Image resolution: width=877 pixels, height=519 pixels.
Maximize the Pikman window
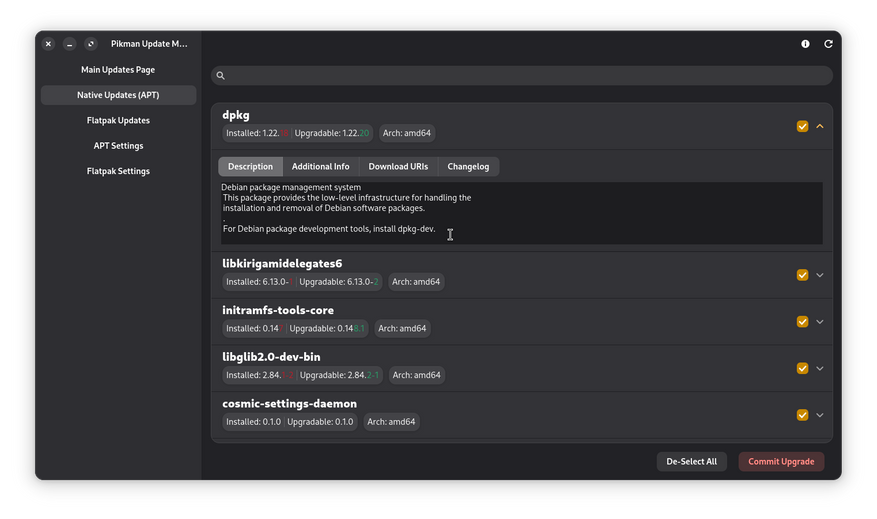91,44
